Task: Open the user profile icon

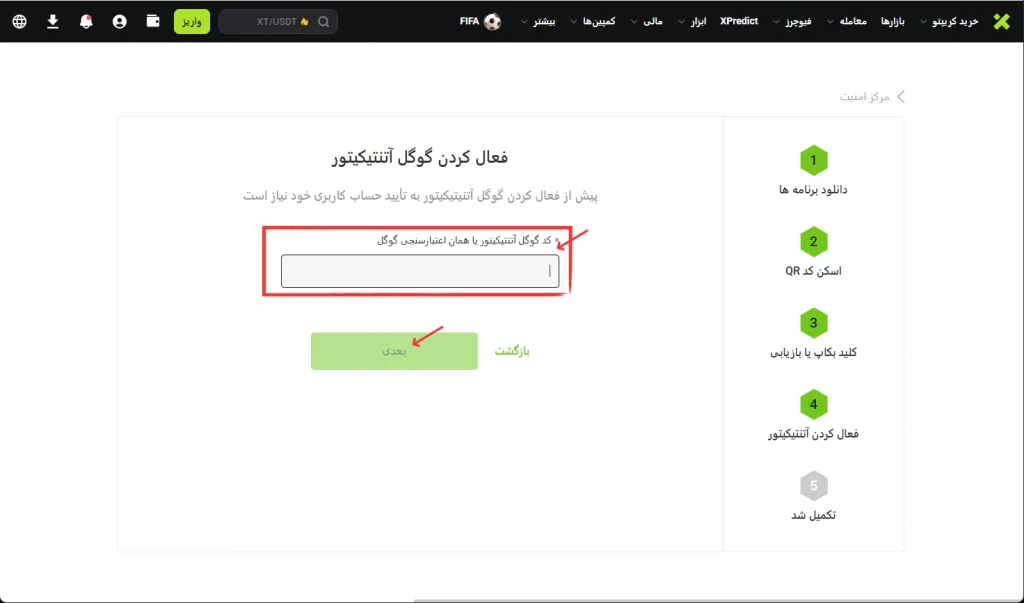Action: pyautogui.click(x=120, y=22)
